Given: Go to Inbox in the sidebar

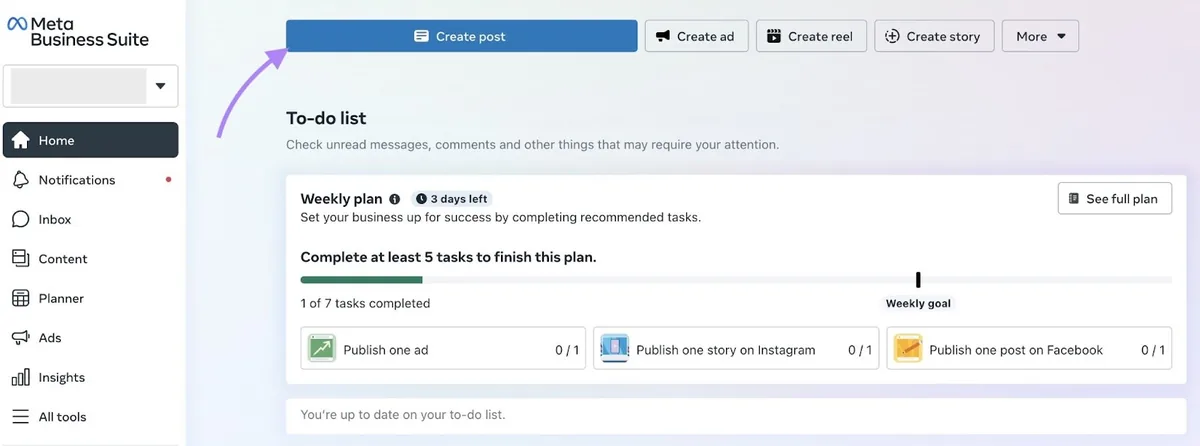Looking at the screenshot, I should [91, 219].
